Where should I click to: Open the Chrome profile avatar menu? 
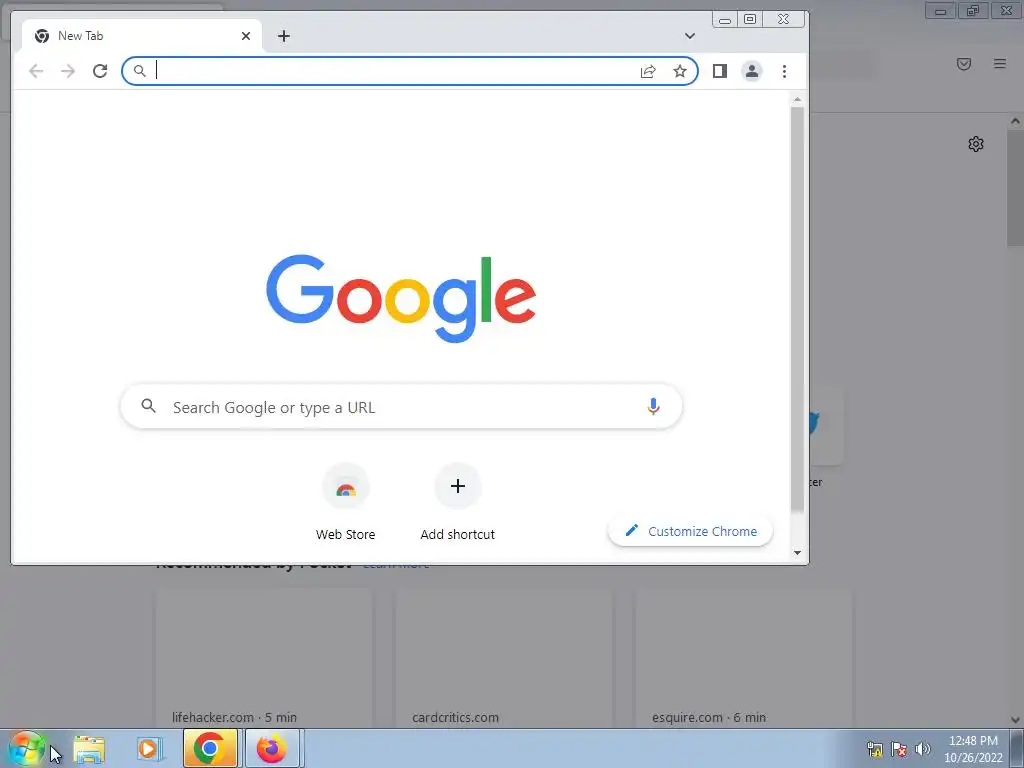pos(752,71)
